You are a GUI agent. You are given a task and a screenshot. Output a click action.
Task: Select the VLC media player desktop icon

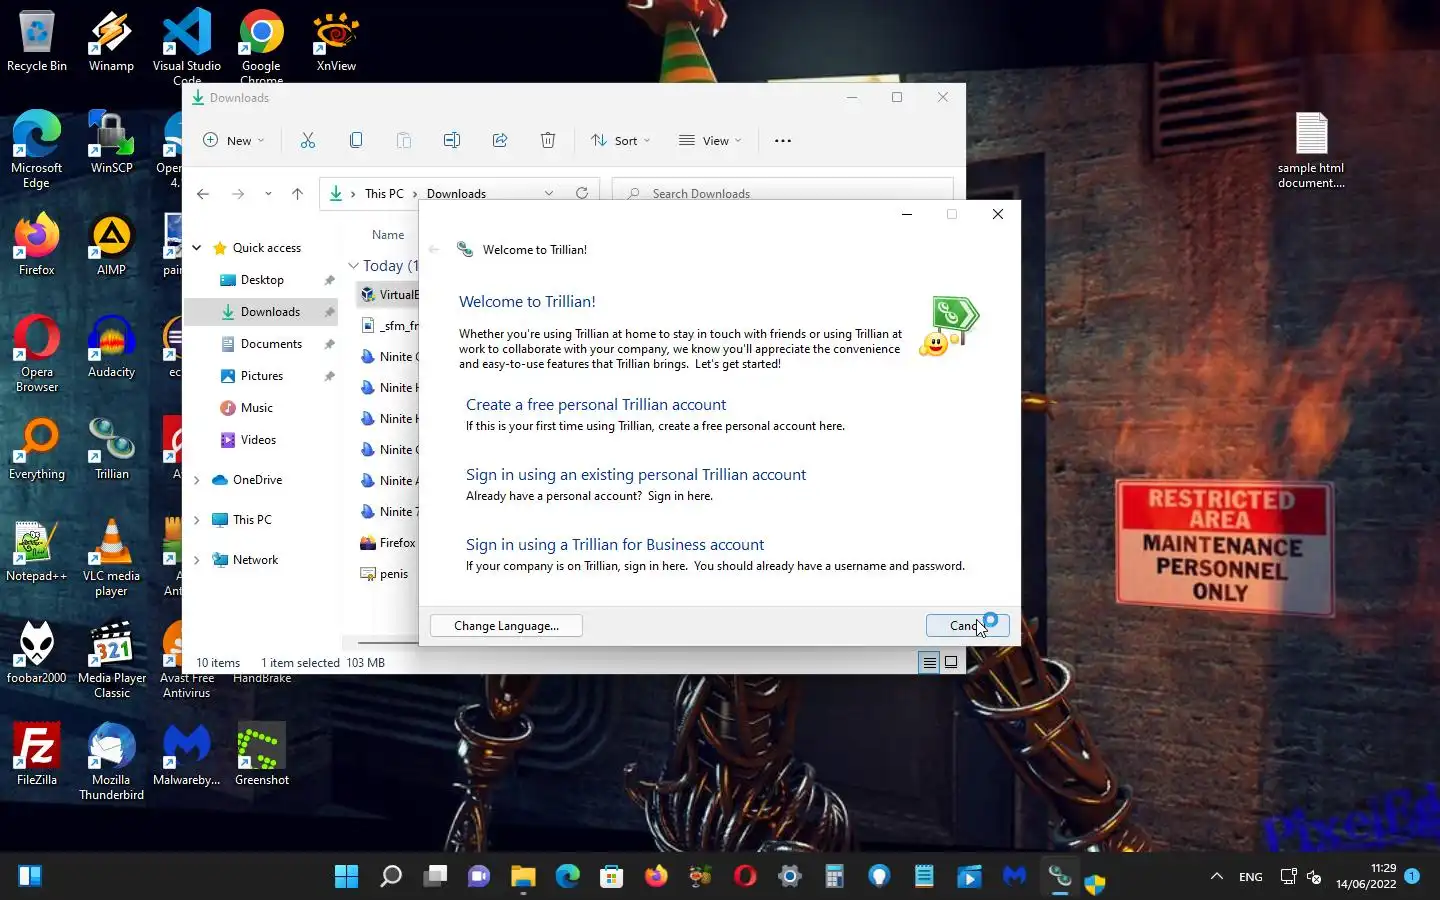click(x=111, y=558)
